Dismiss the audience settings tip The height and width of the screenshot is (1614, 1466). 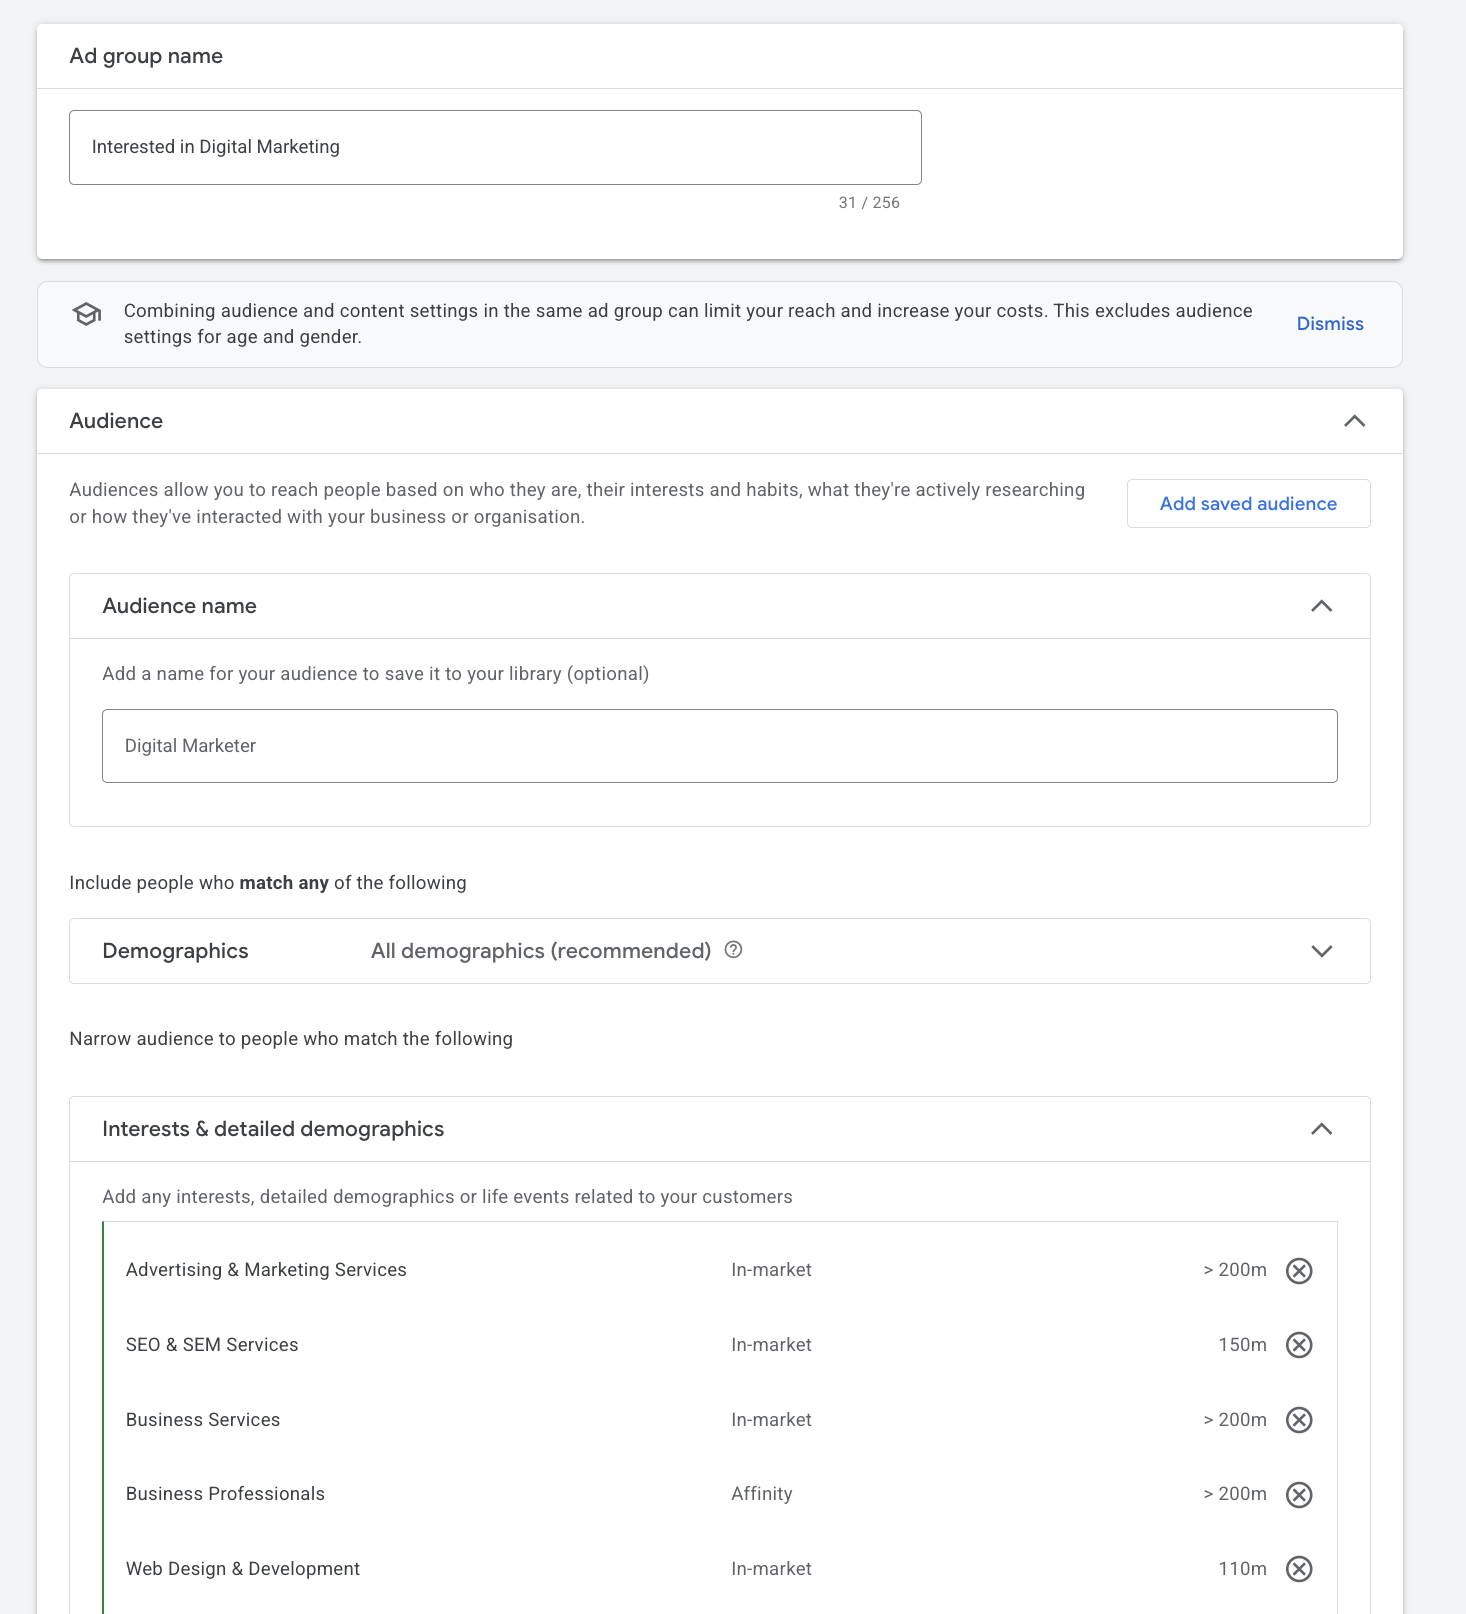(x=1330, y=324)
